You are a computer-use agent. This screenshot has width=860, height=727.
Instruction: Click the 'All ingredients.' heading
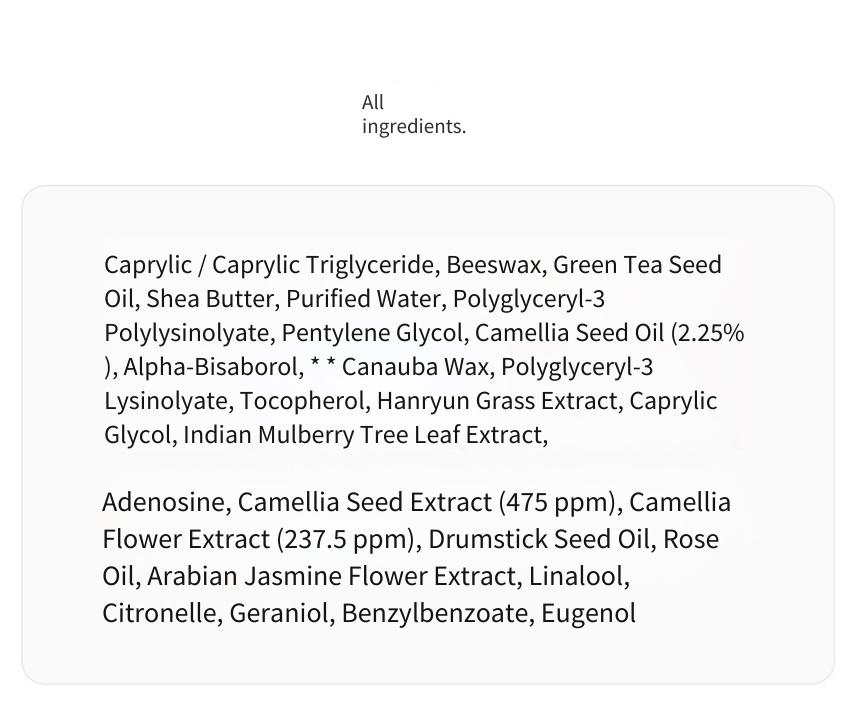tap(414, 114)
